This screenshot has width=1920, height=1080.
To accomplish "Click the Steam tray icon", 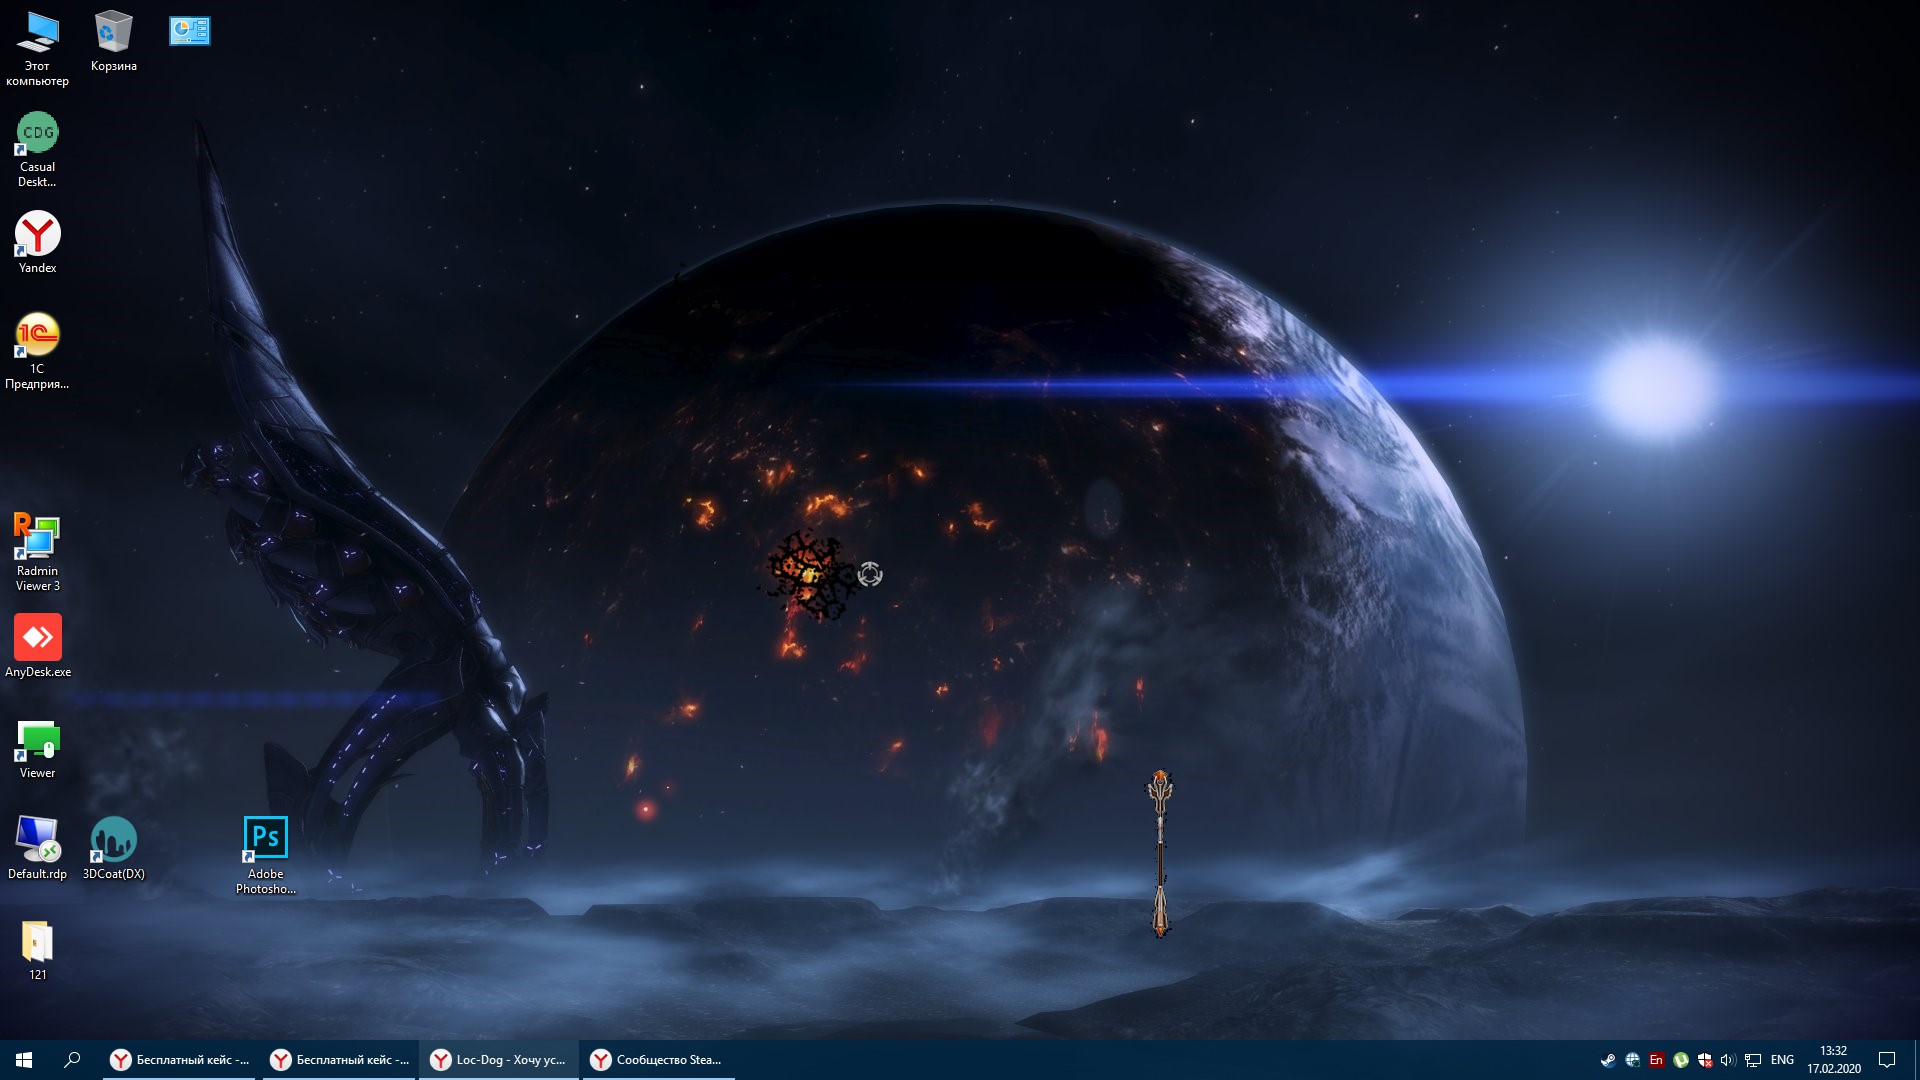I will coord(1608,1060).
